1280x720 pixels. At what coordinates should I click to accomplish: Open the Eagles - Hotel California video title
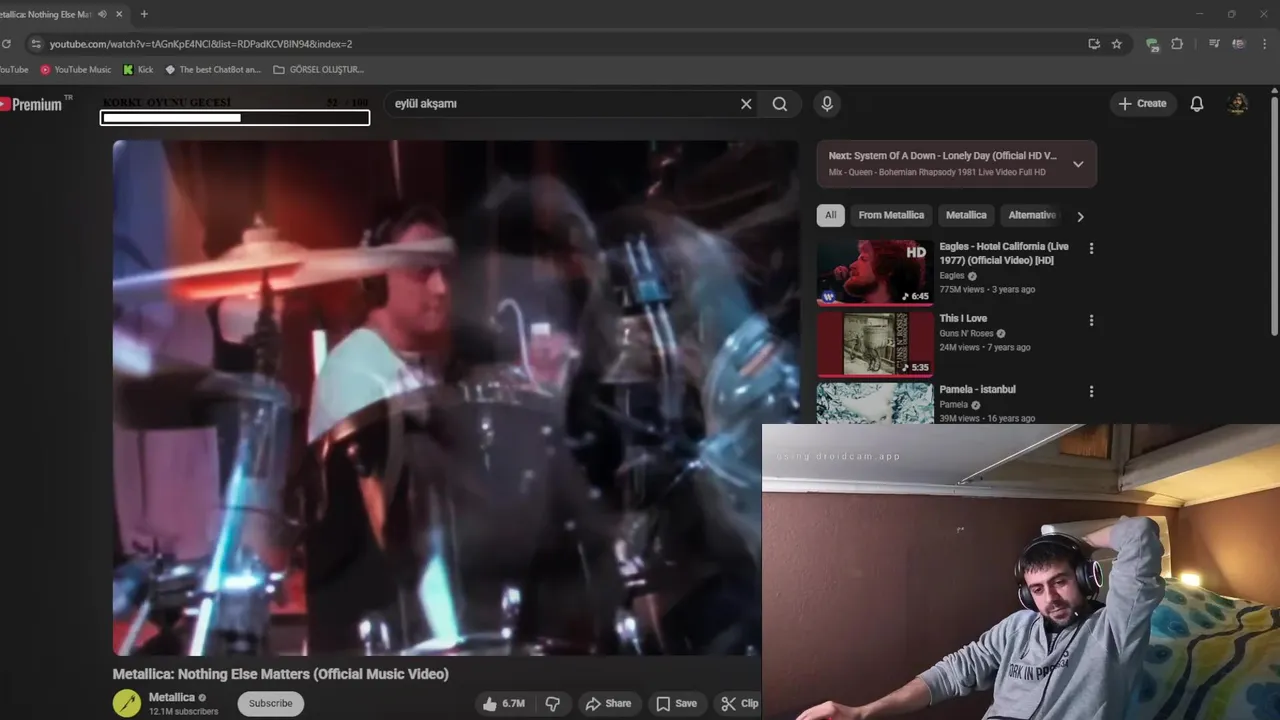pyautogui.click(x=1004, y=253)
